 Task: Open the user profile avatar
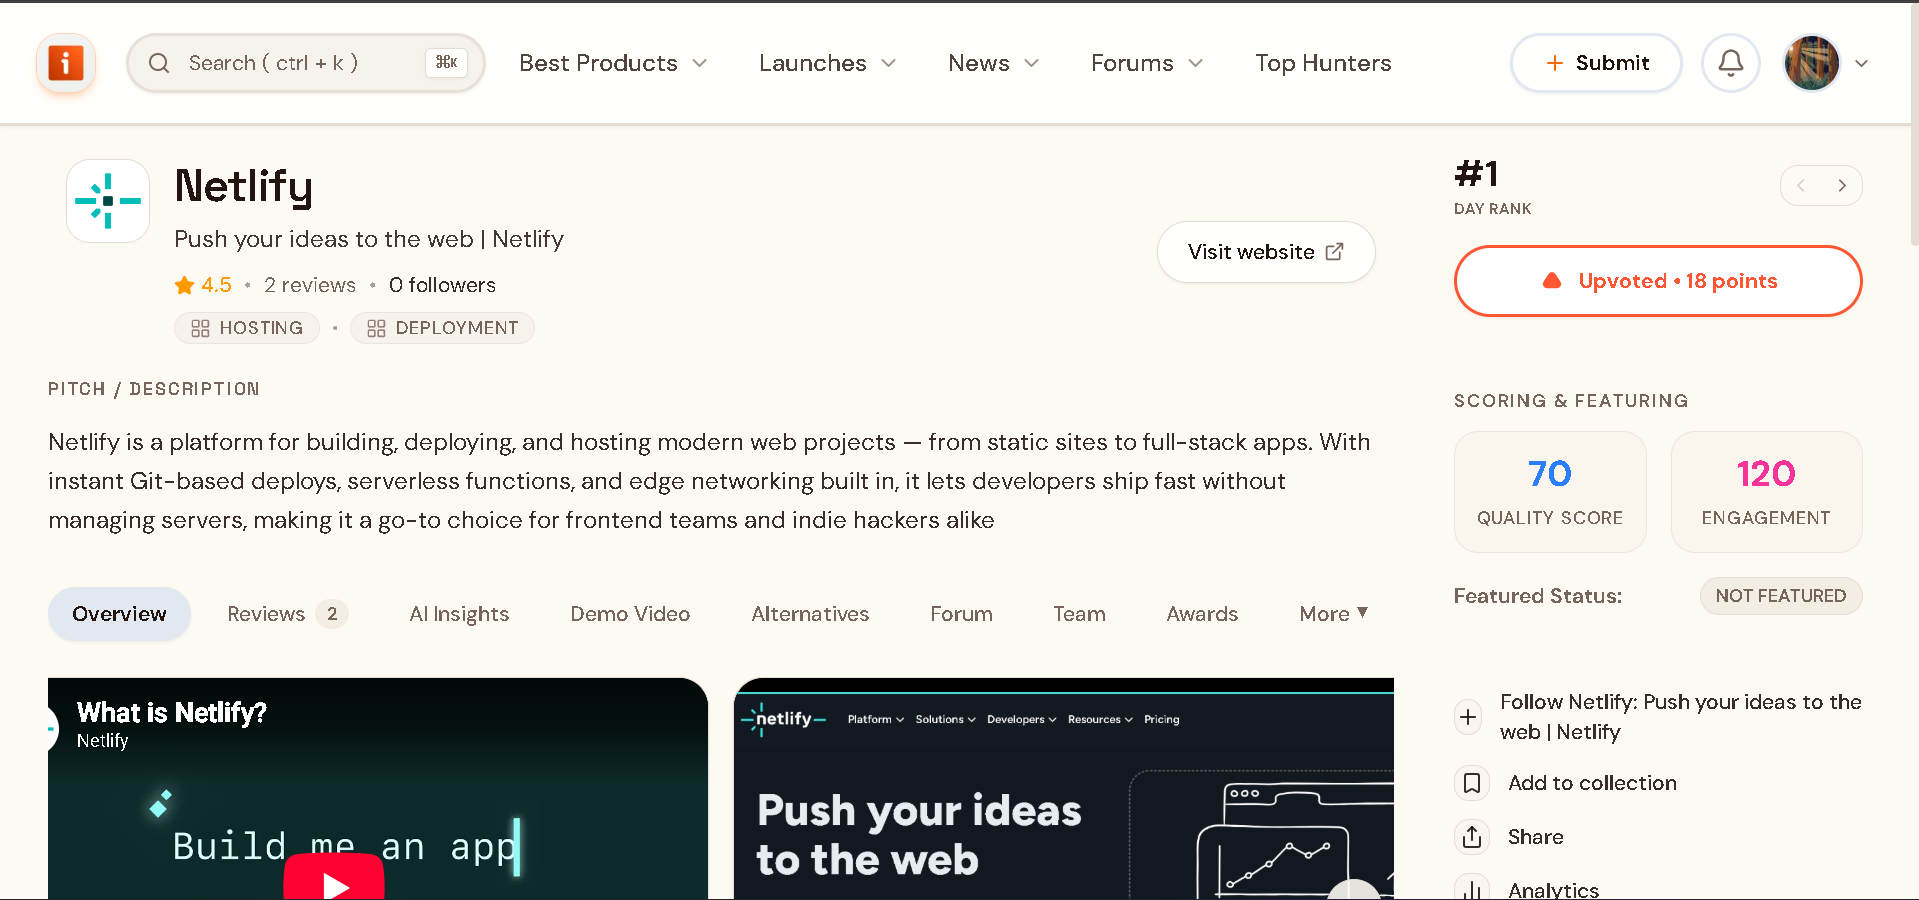[1812, 63]
